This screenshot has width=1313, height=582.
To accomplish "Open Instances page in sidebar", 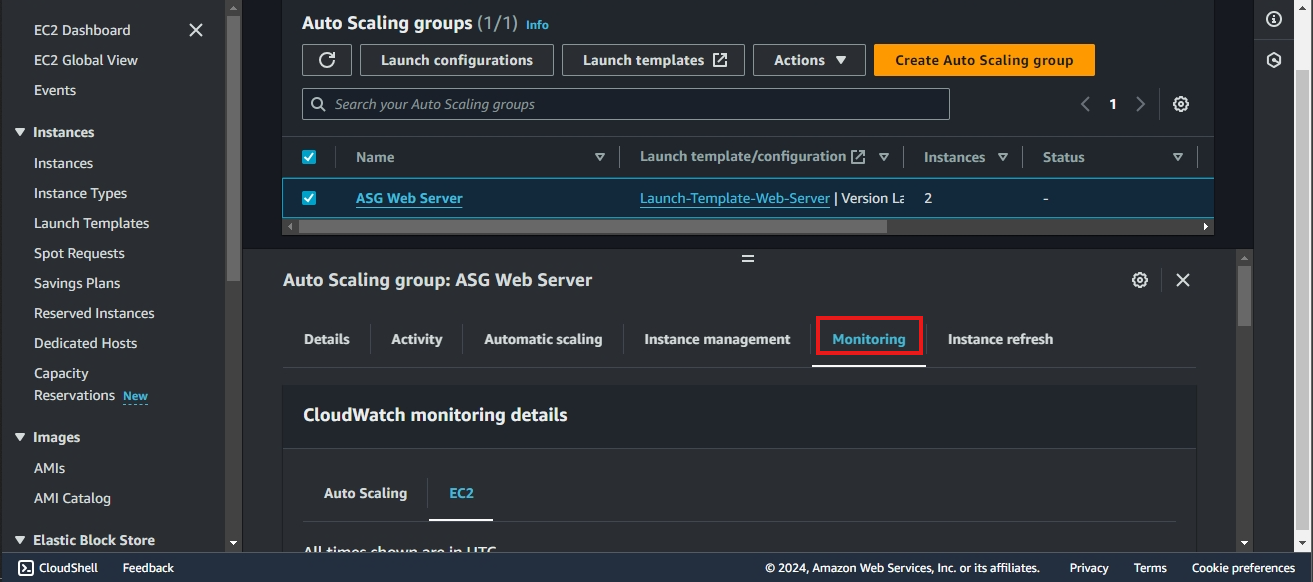I will tap(63, 163).
